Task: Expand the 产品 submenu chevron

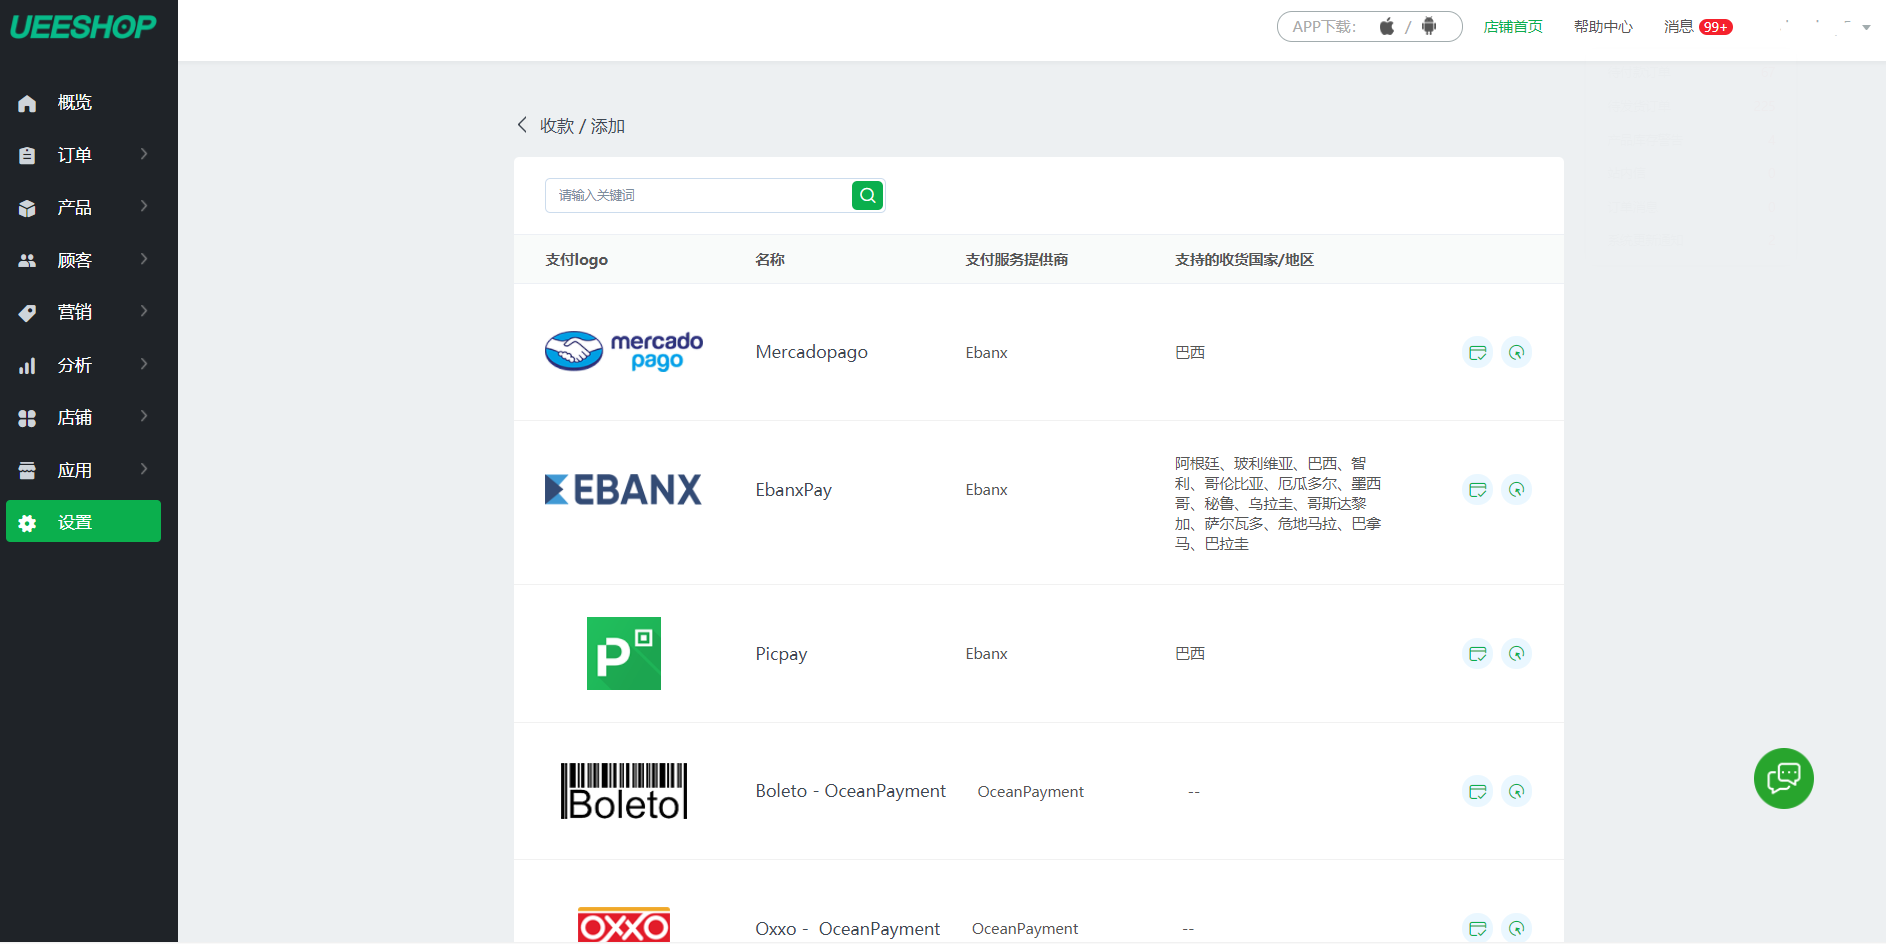Action: [144, 206]
